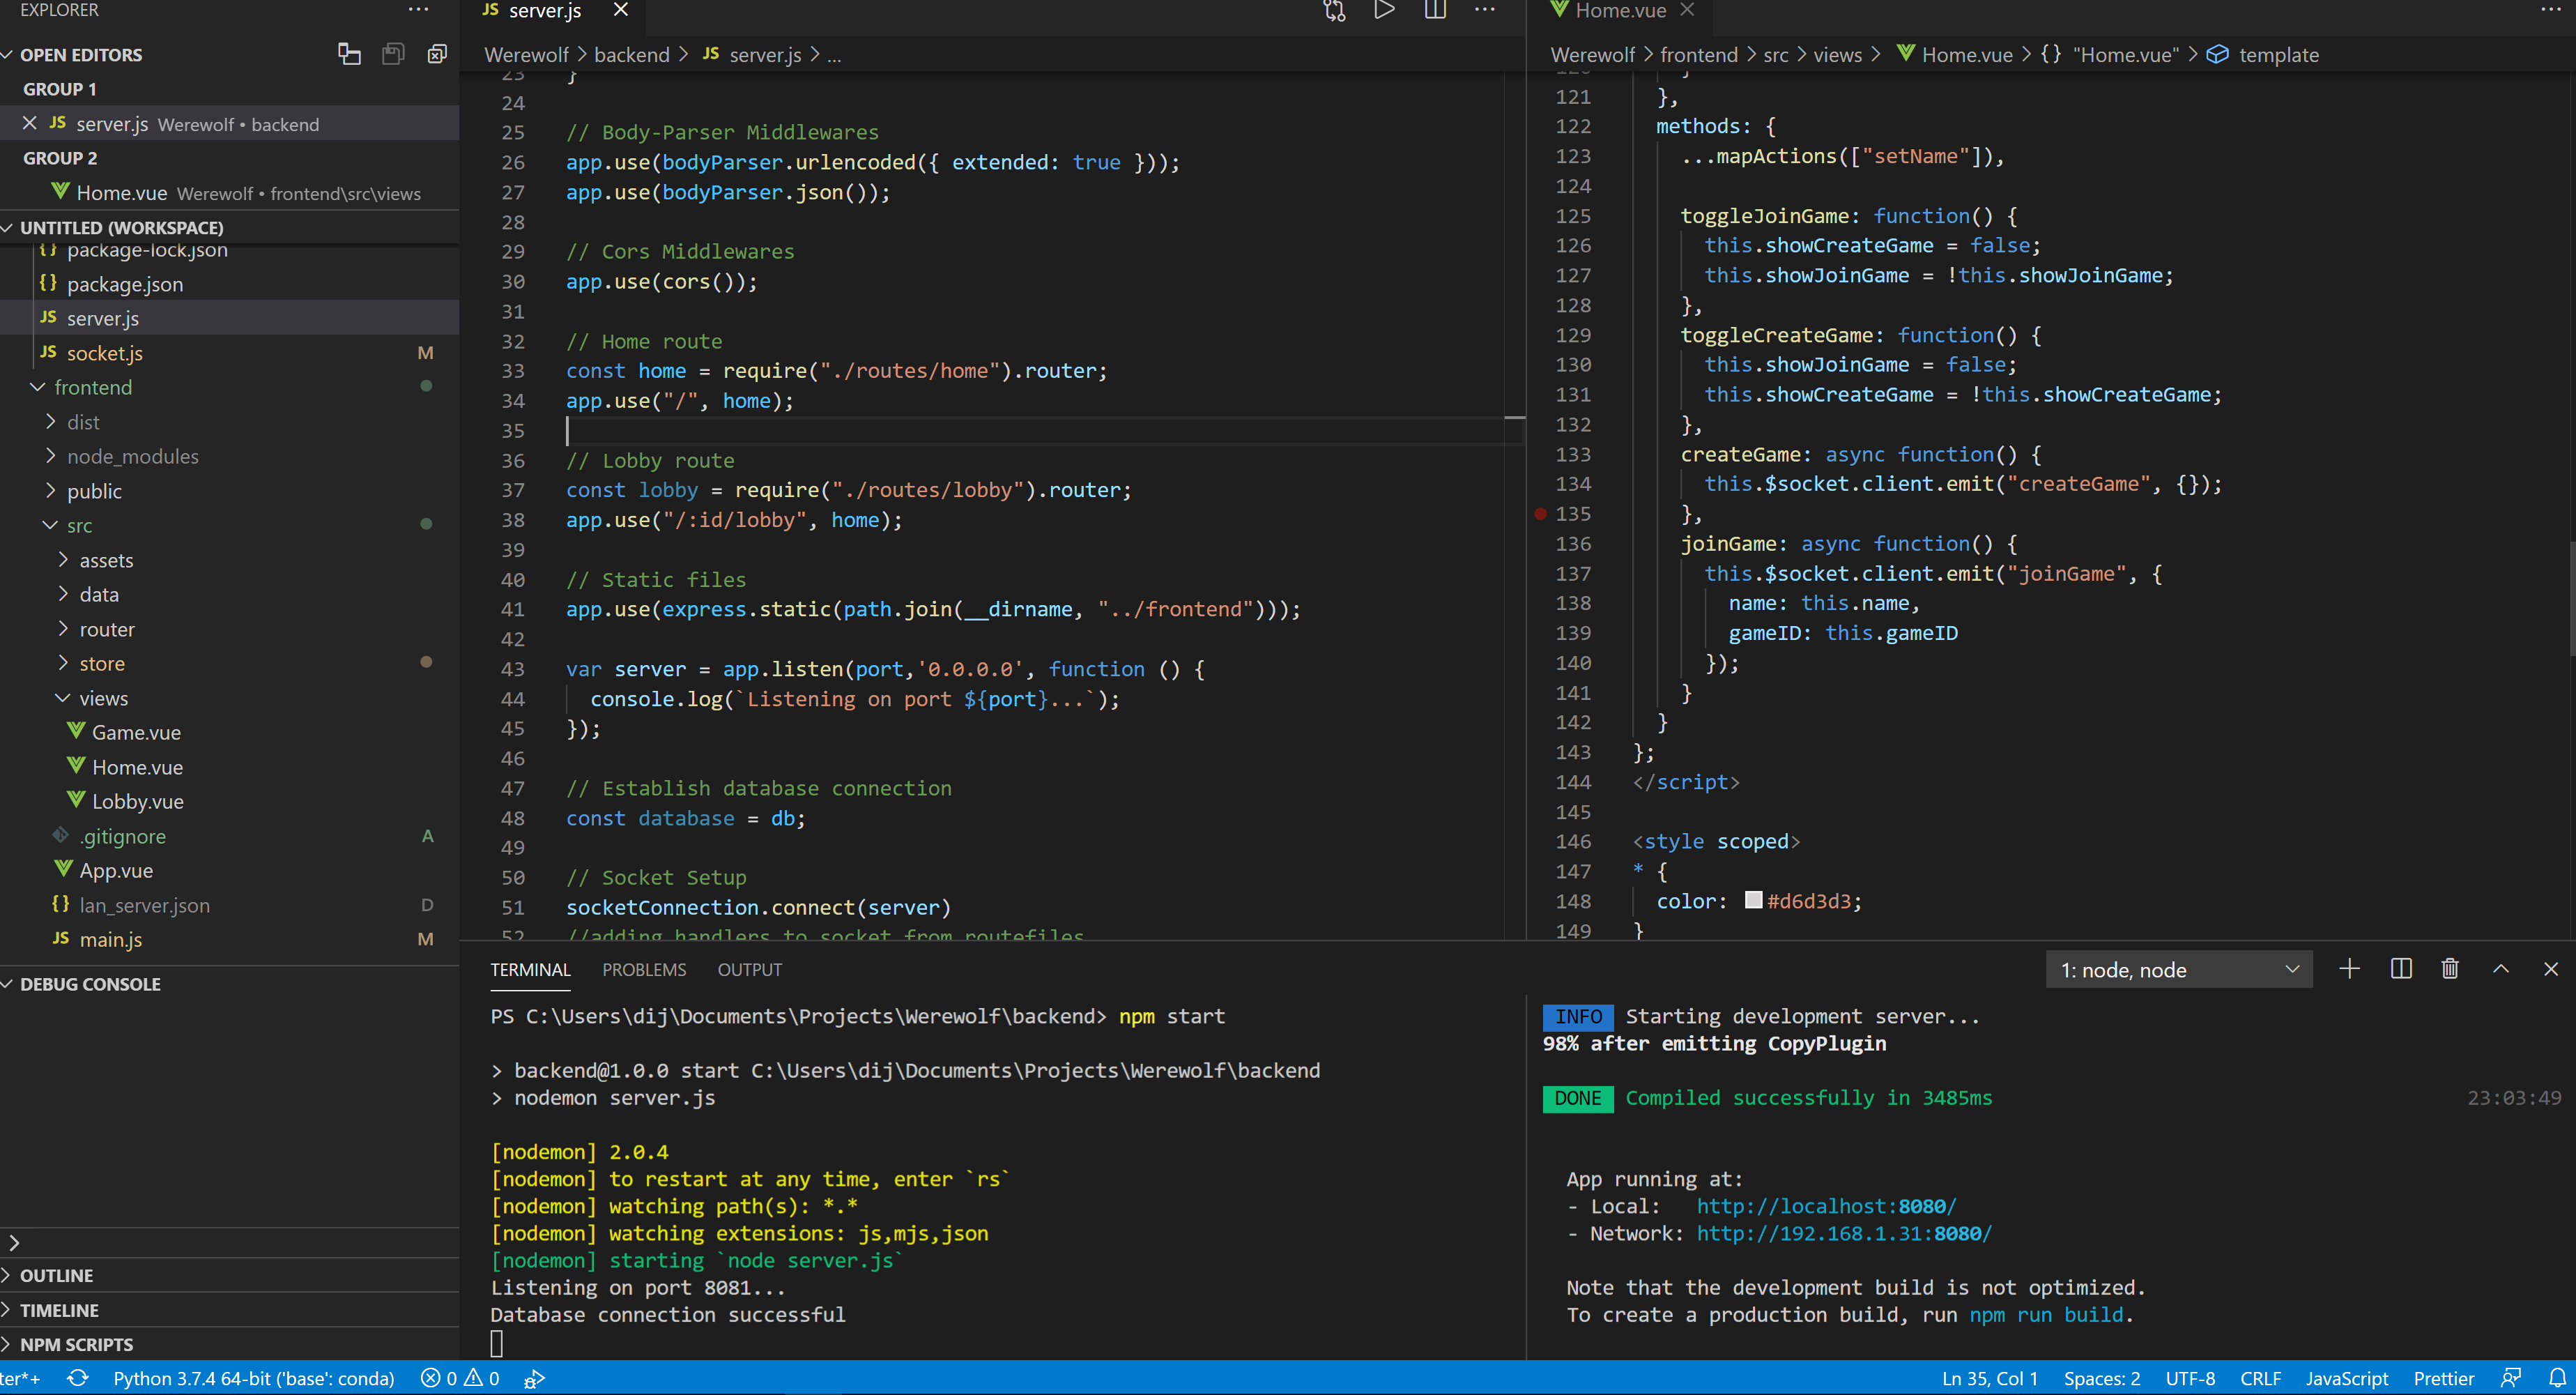Expand the public folder
The image size is (2576, 1395).
point(94,491)
